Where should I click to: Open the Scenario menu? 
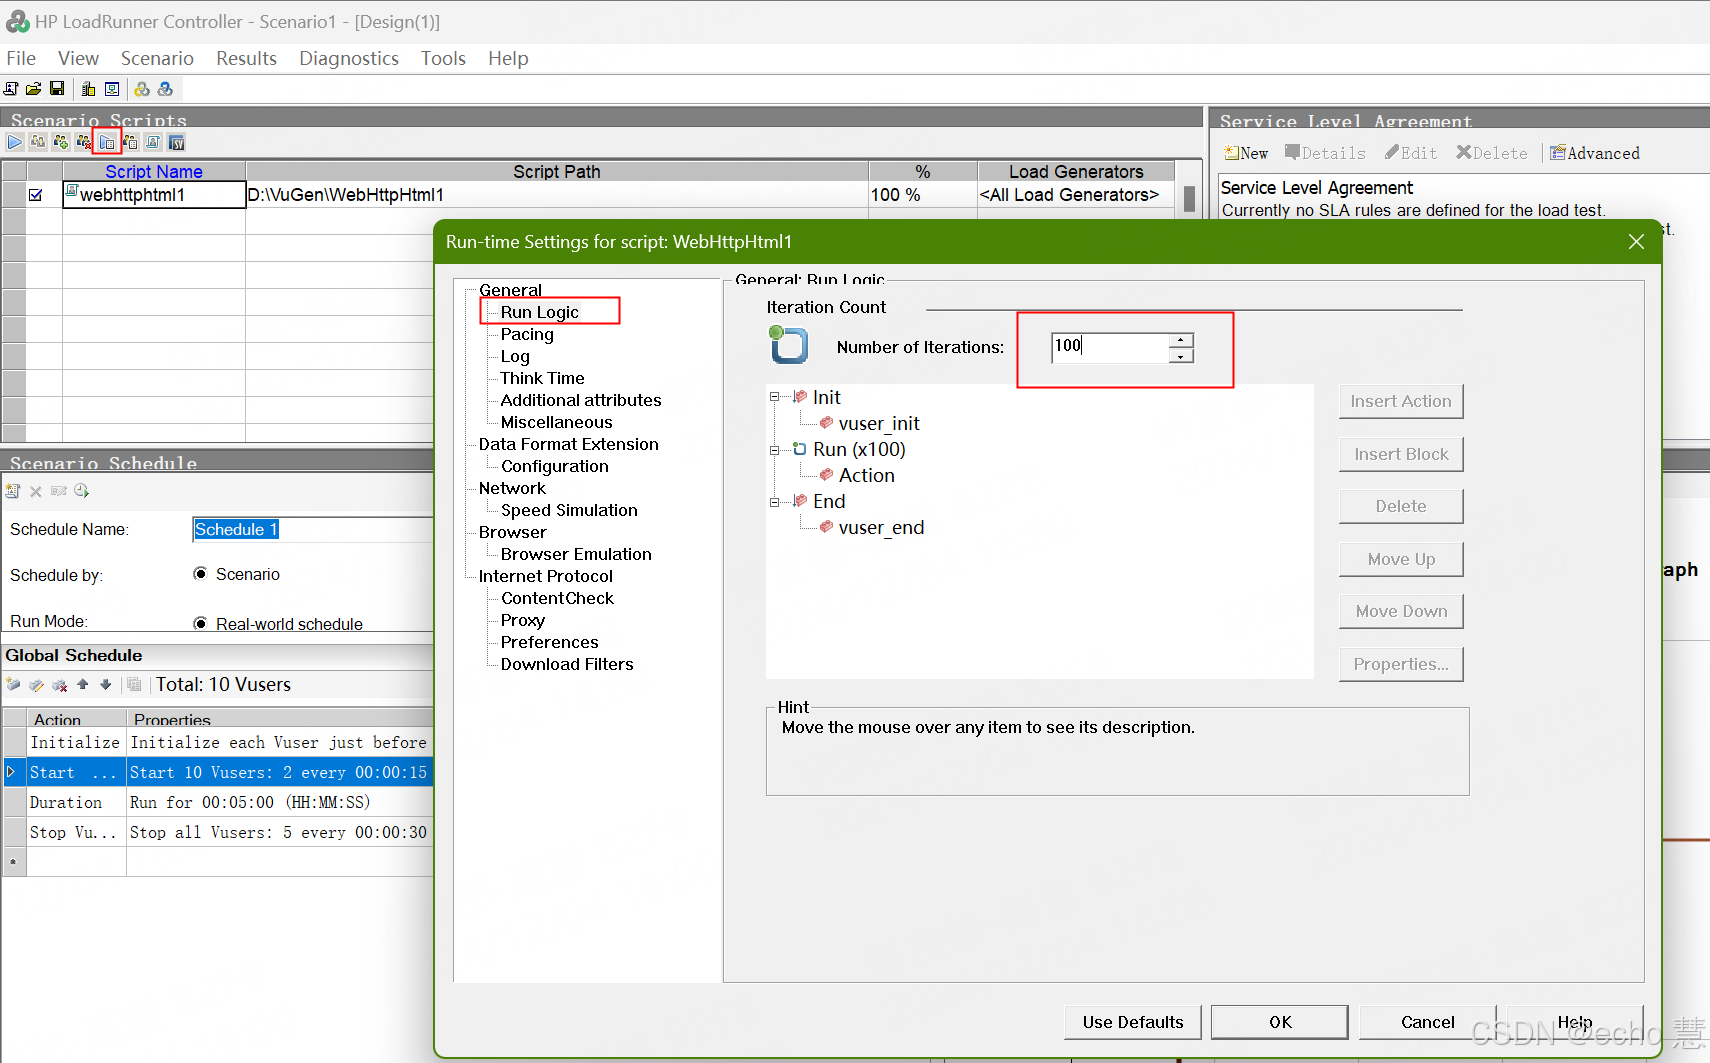[157, 58]
